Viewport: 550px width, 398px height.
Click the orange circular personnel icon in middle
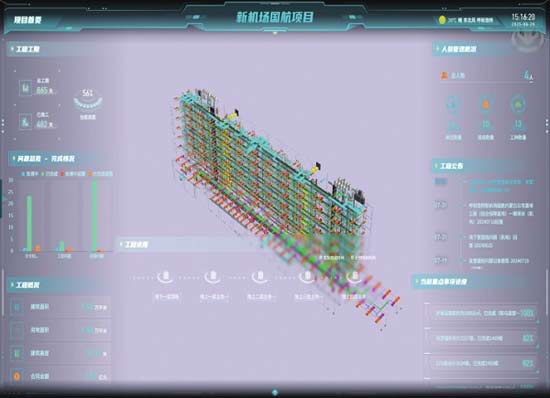tap(486, 104)
